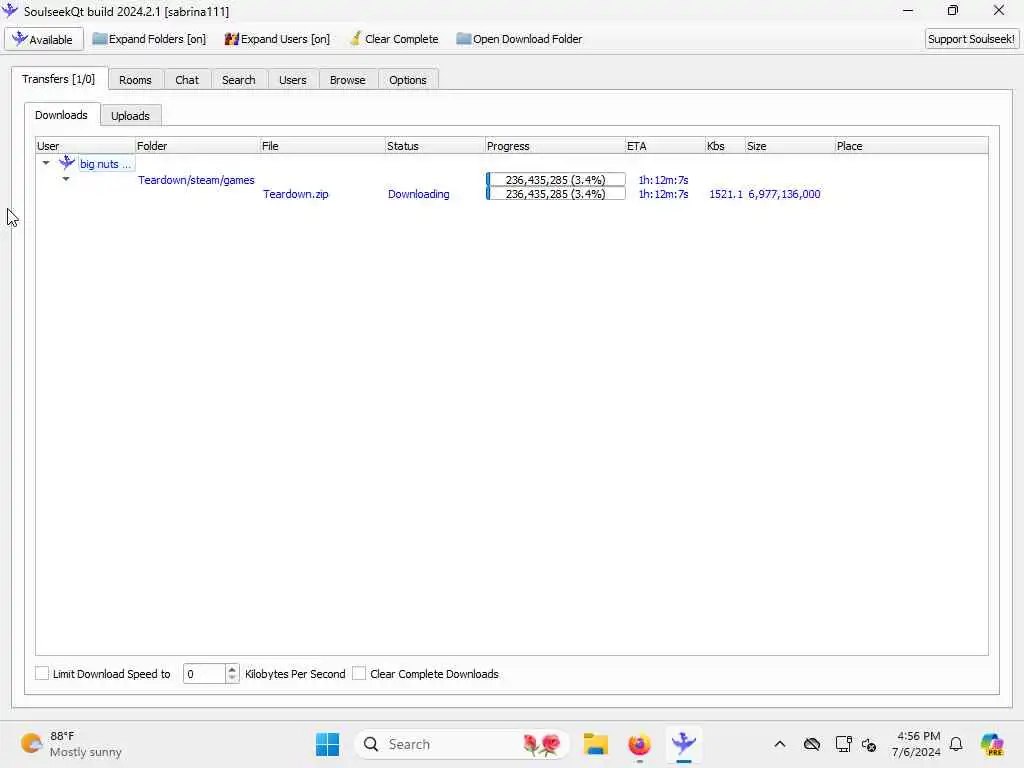1024x768 pixels.
Task: Click the display cast tray icon
Action: tap(843, 744)
